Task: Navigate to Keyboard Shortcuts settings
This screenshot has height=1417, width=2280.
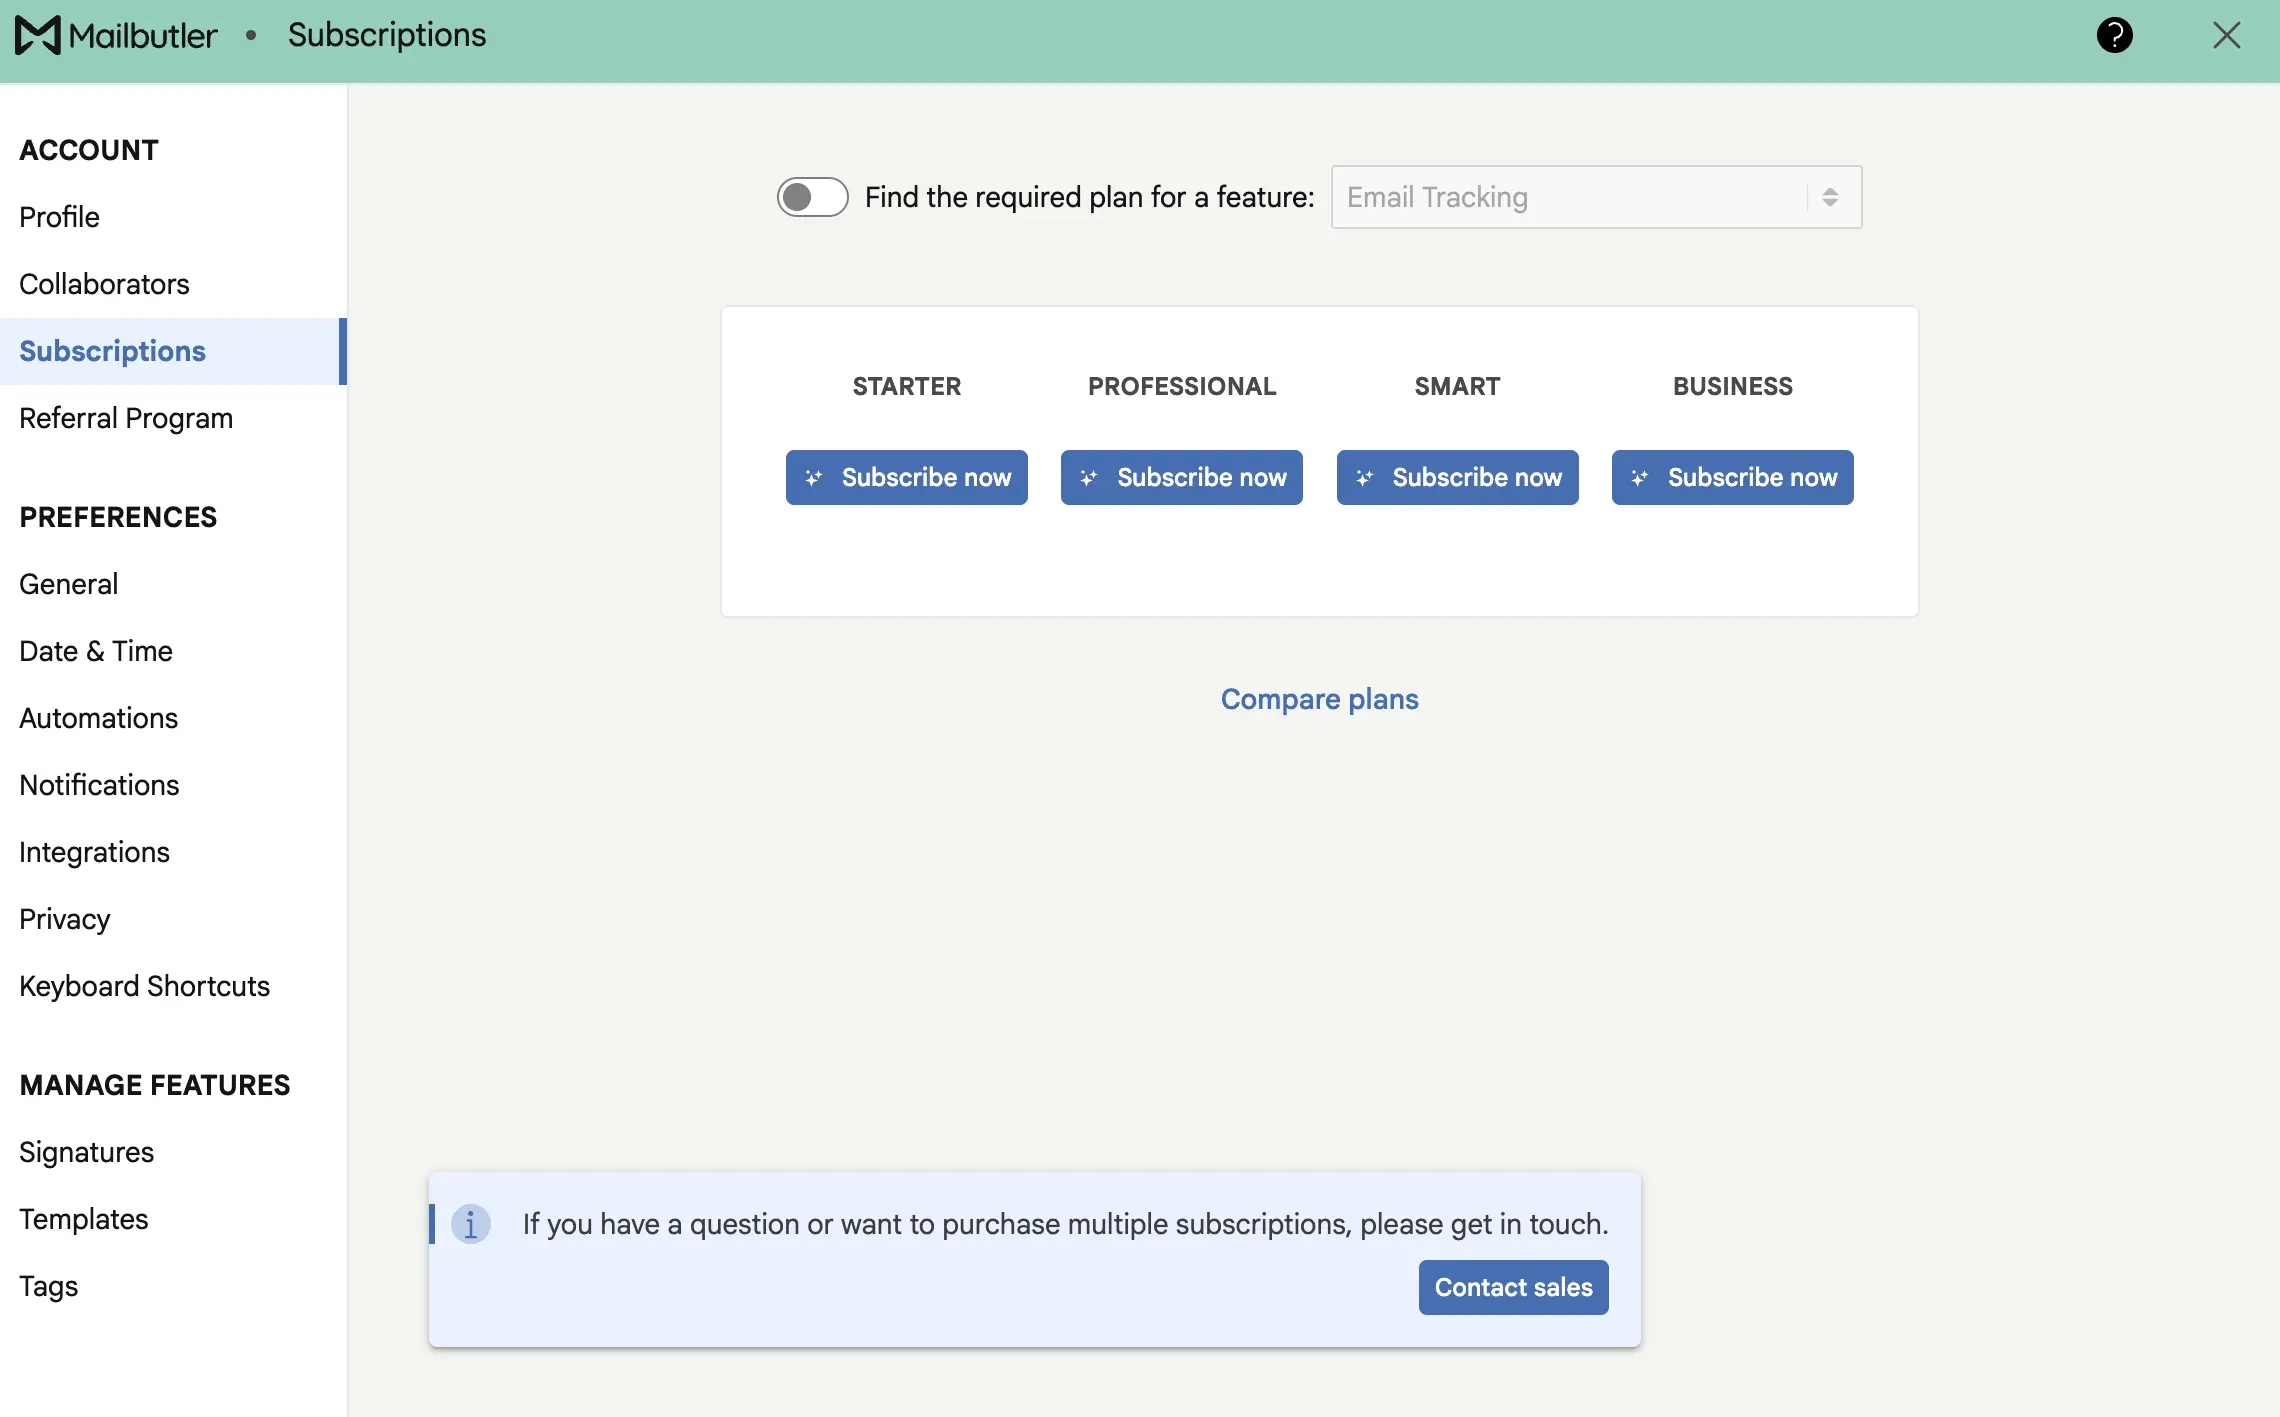Action: point(144,986)
